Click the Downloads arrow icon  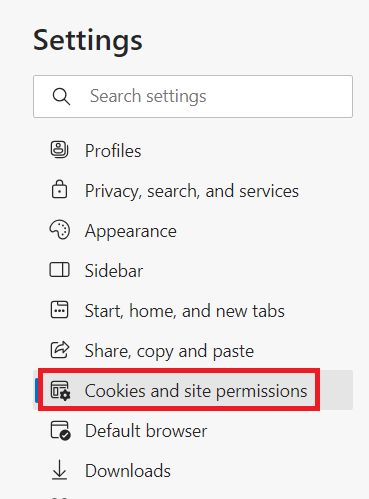point(60,470)
